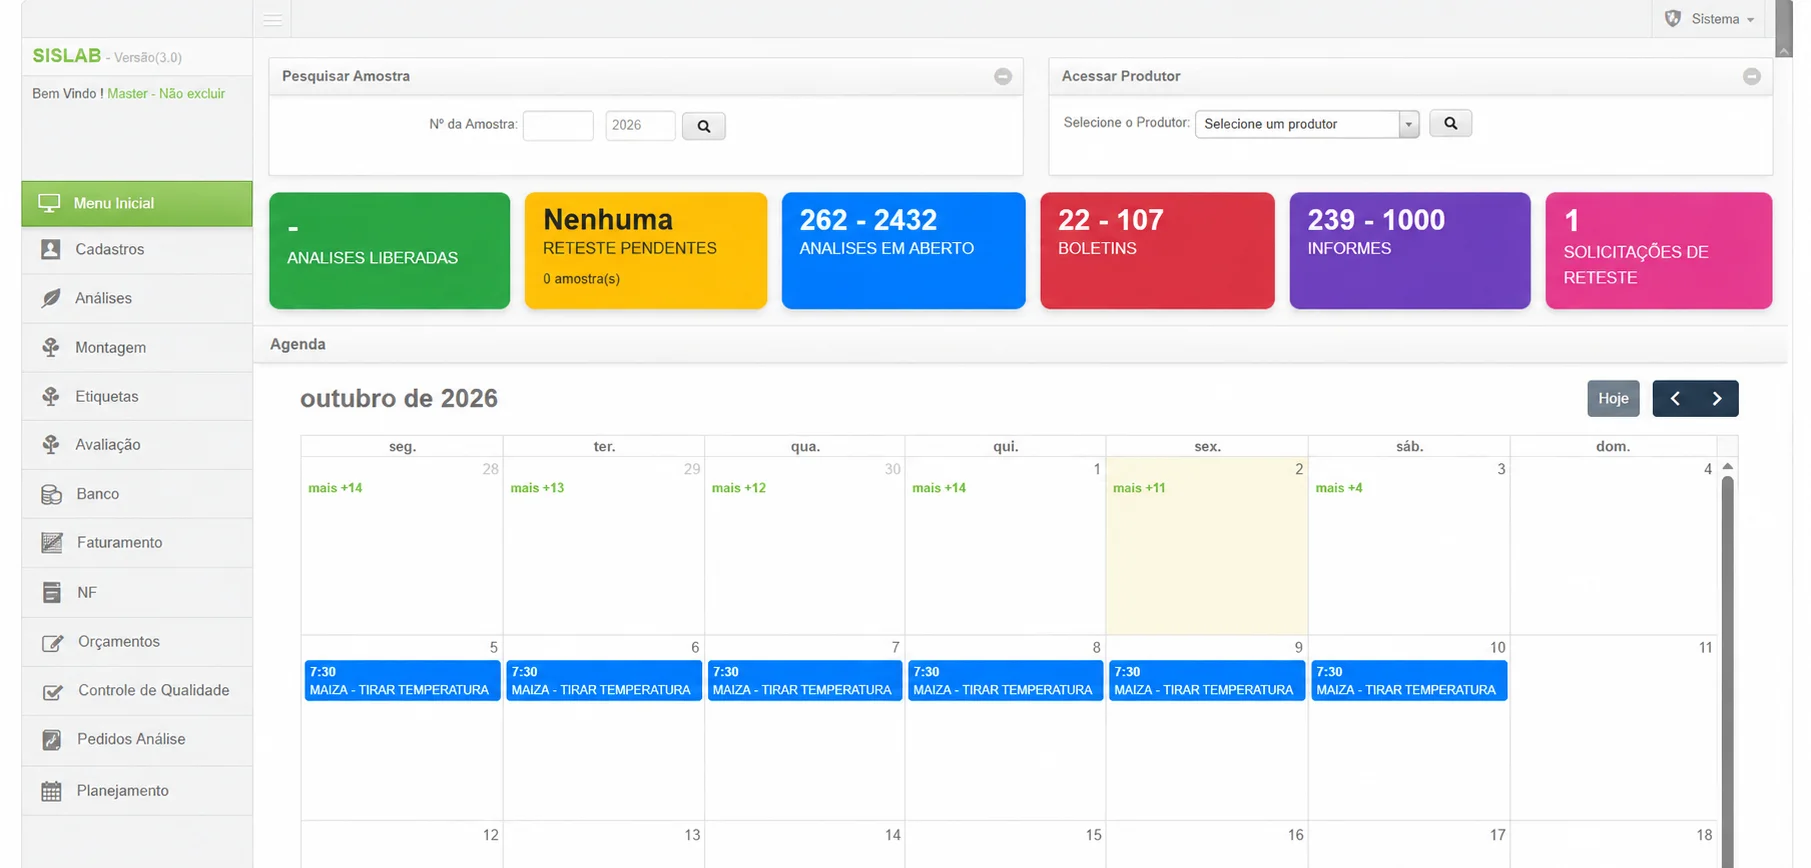
Task: Click the Faturamento chart icon
Action: point(52,542)
